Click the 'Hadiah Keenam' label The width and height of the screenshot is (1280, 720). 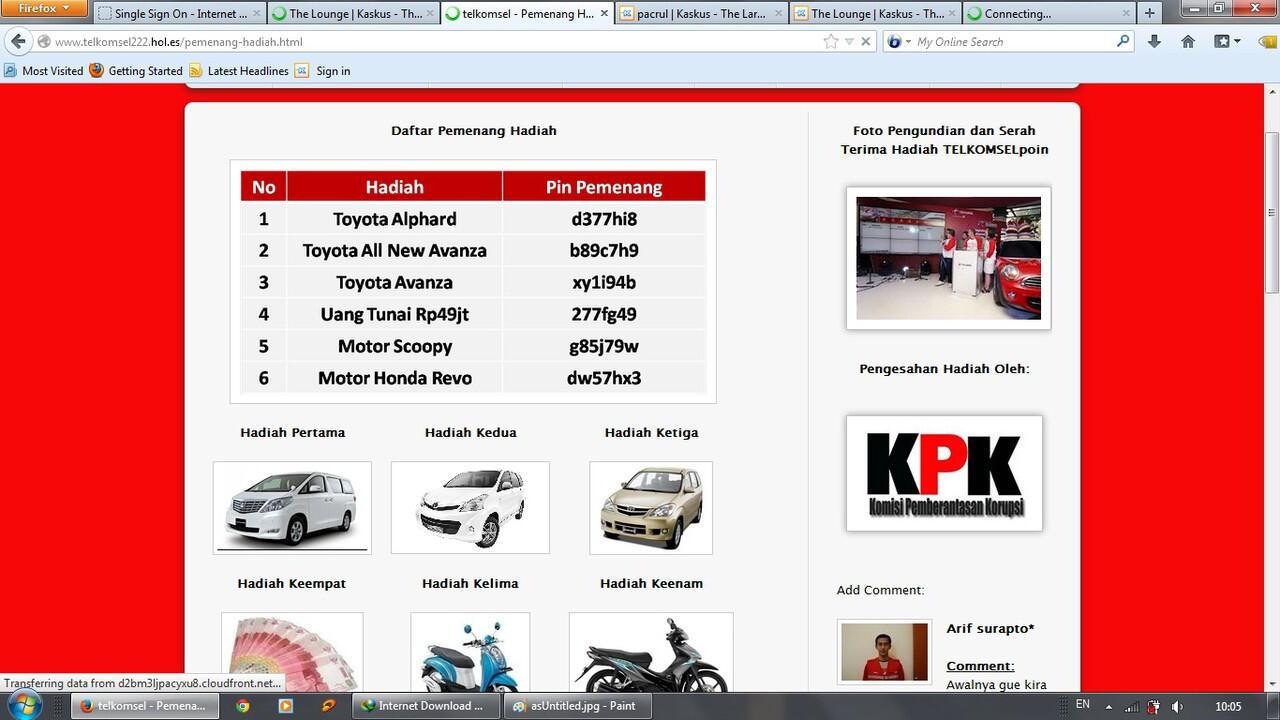point(652,584)
